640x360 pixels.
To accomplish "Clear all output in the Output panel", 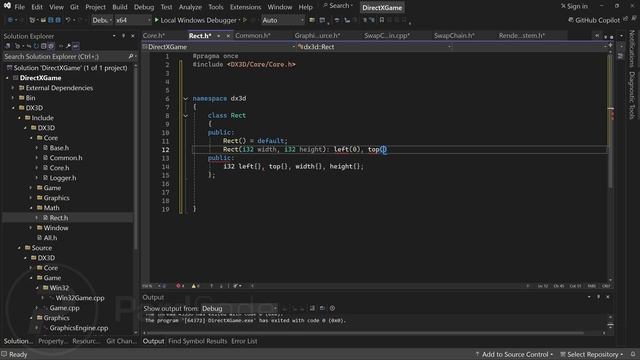I will [x=312, y=308].
